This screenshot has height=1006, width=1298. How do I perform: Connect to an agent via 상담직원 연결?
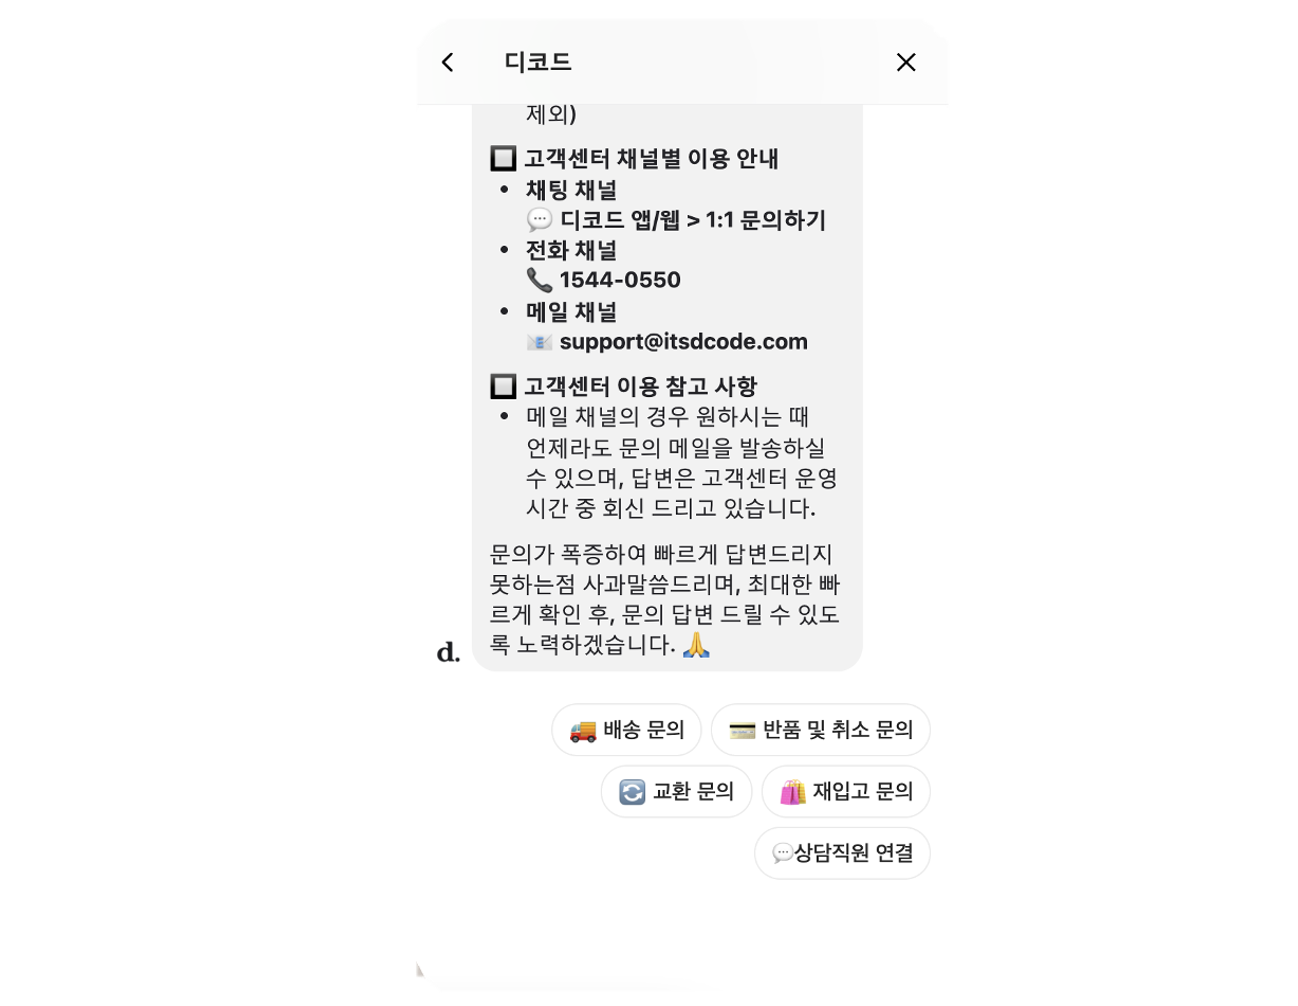(842, 853)
